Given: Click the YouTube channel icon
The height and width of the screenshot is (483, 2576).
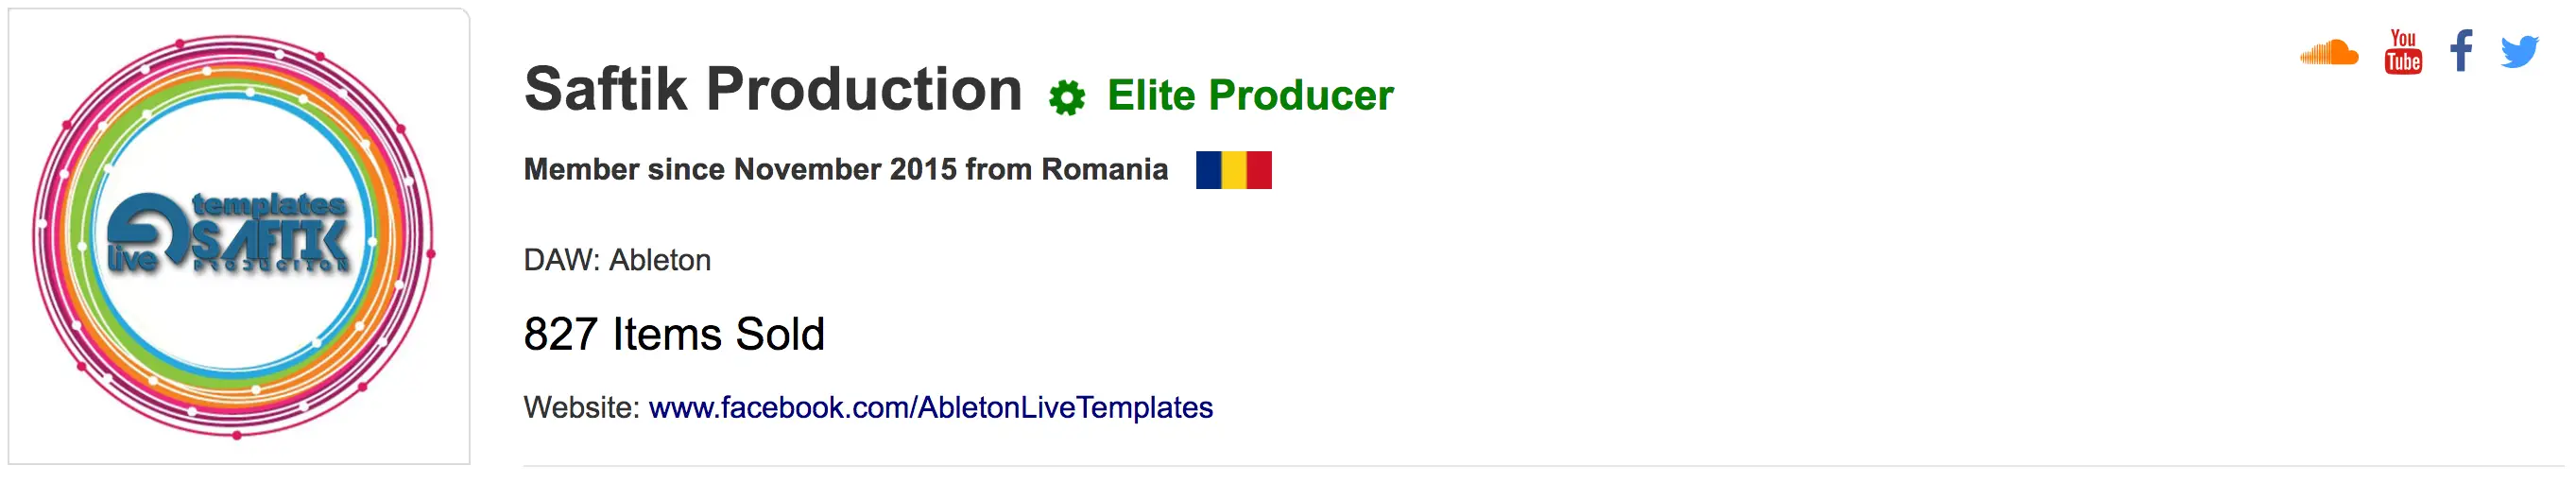Looking at the screenshot, I should click(x=2403, y=52).
